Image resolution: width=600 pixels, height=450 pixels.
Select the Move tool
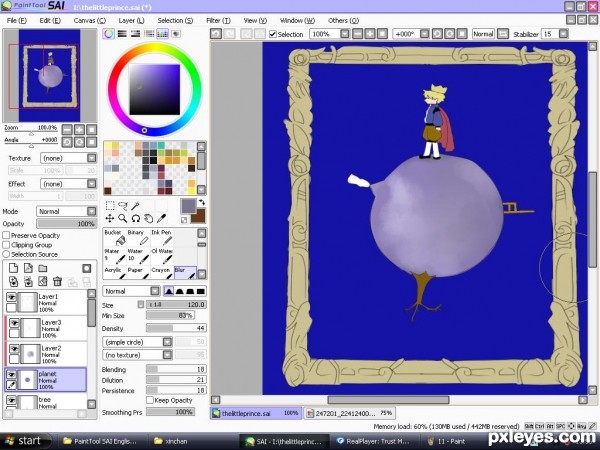tap(110, 218)
